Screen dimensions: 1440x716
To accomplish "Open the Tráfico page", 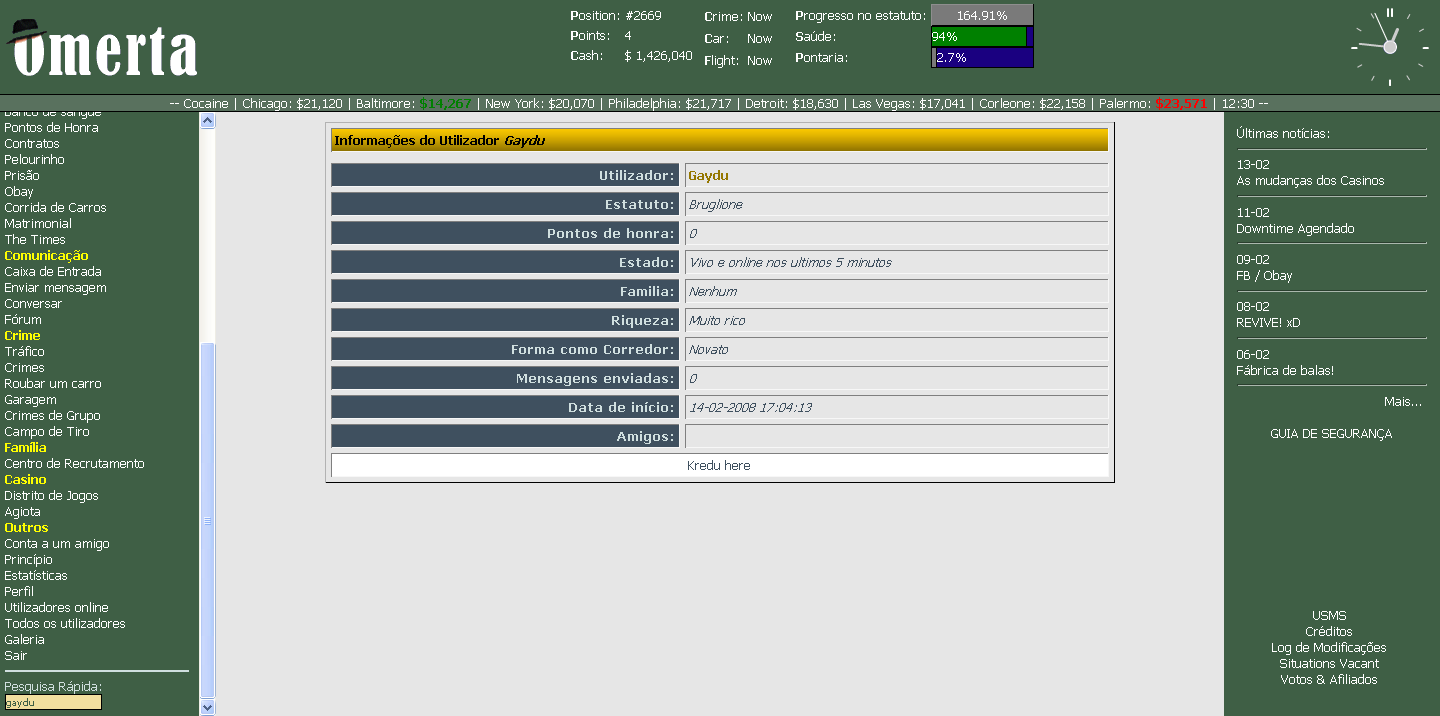I will 24,352.
